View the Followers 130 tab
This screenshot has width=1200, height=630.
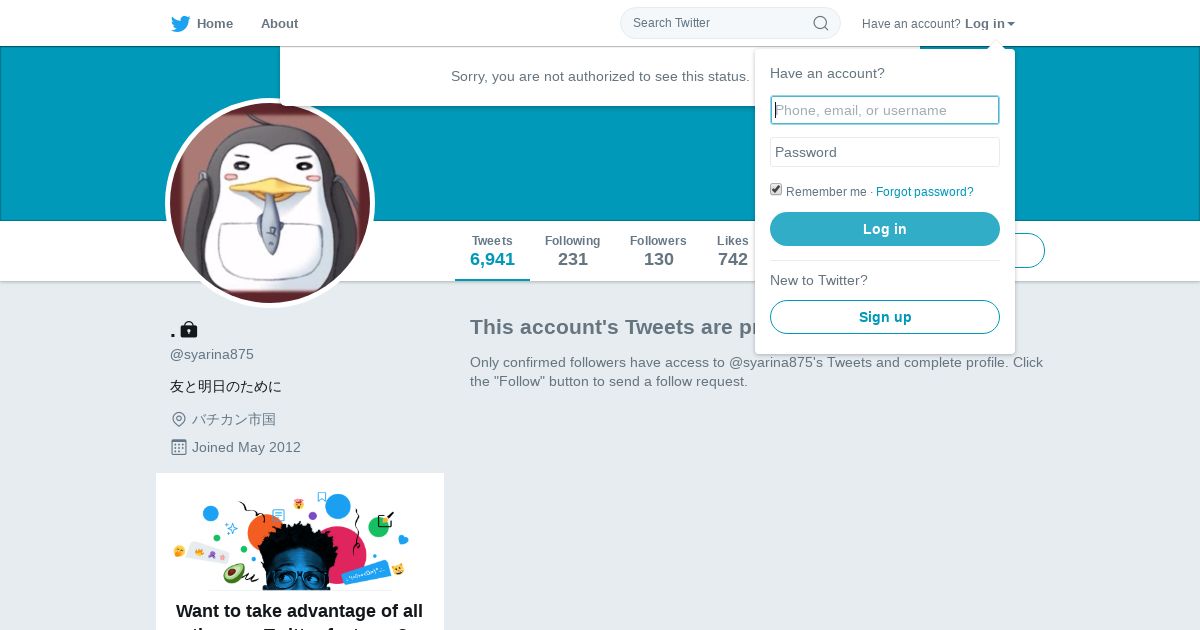coord(658,251)
